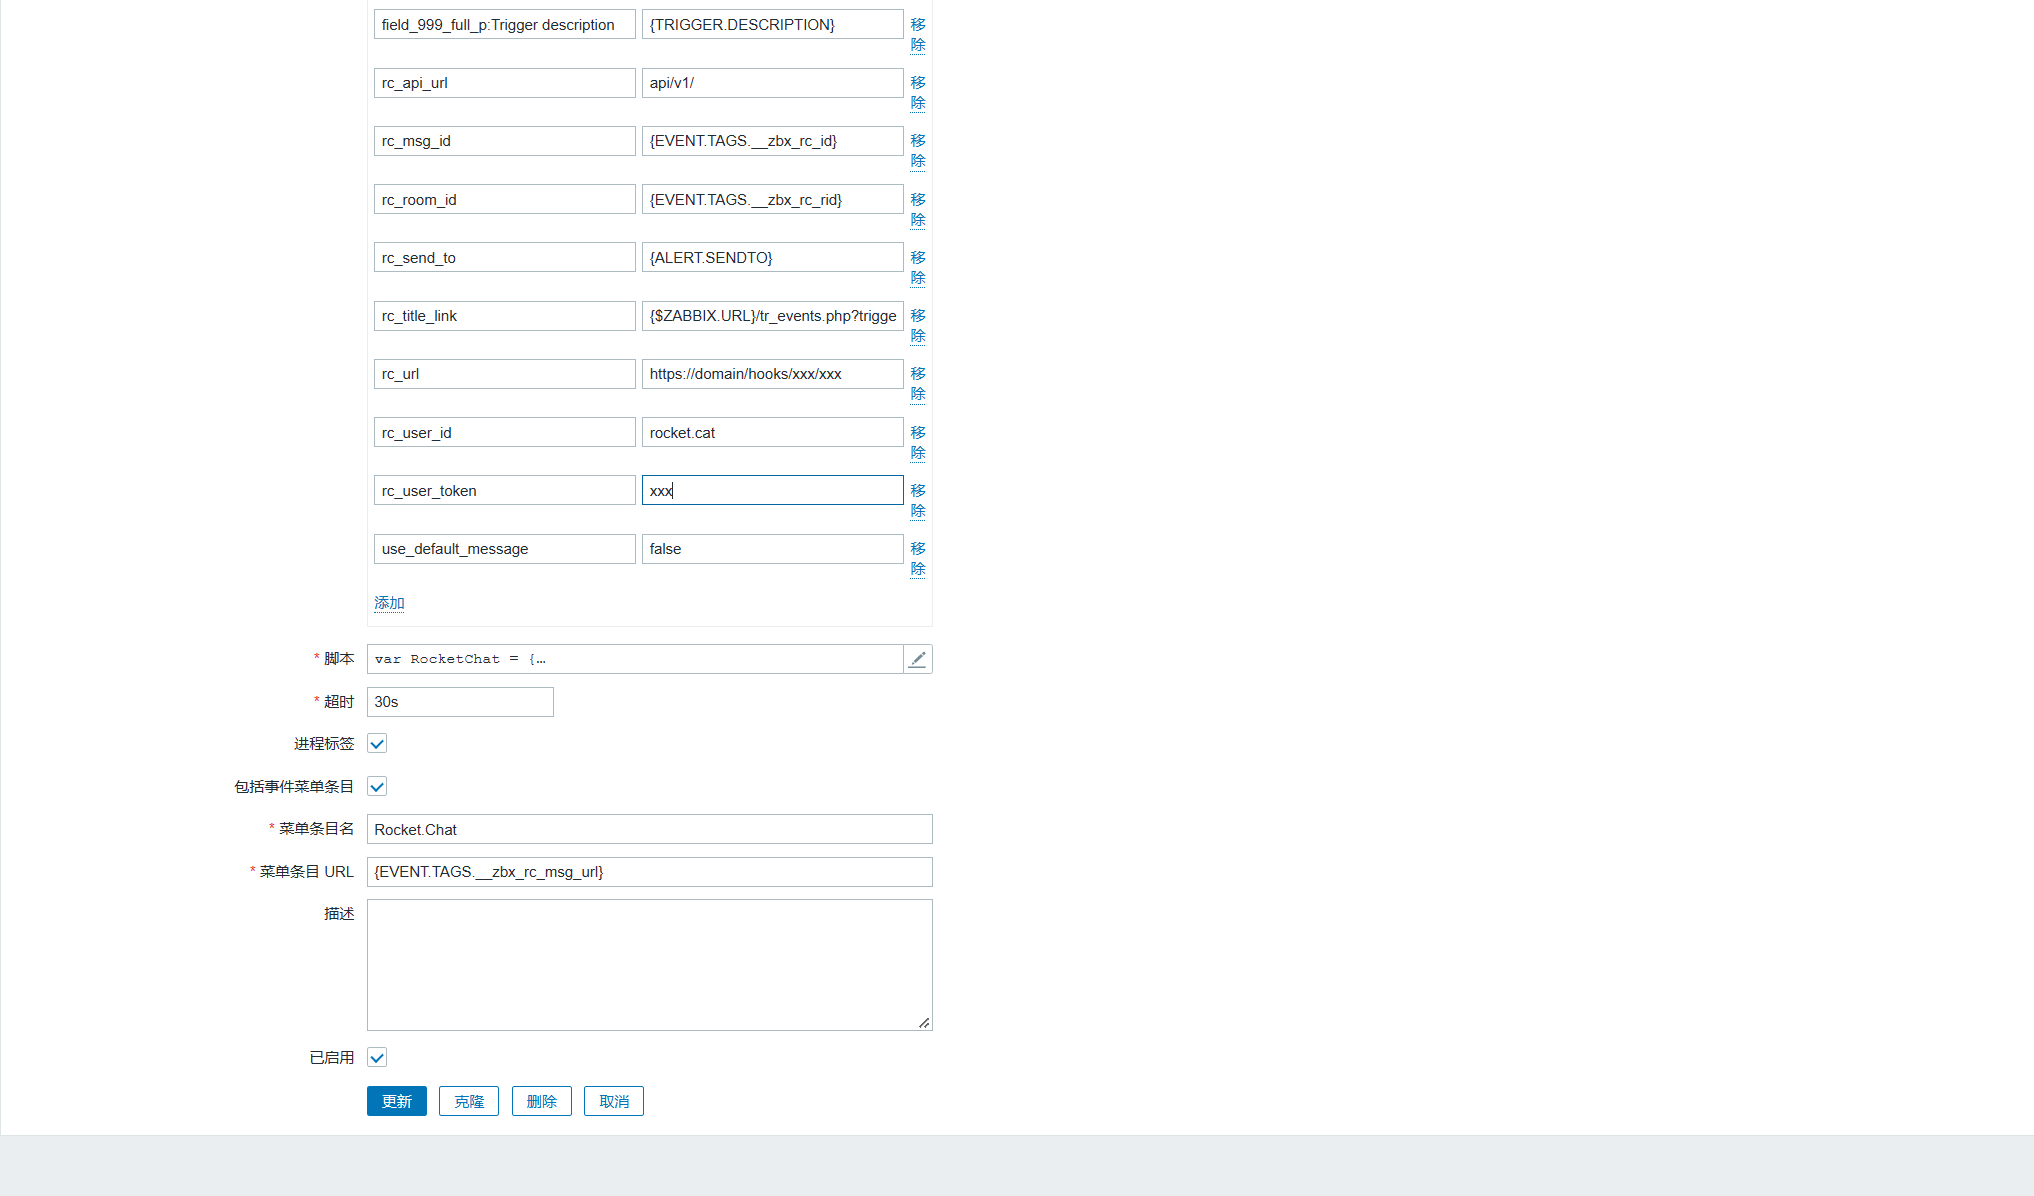2034x1196 pixels.
Task: Click the rc_url value field
Action: click(x=772, y=374)
